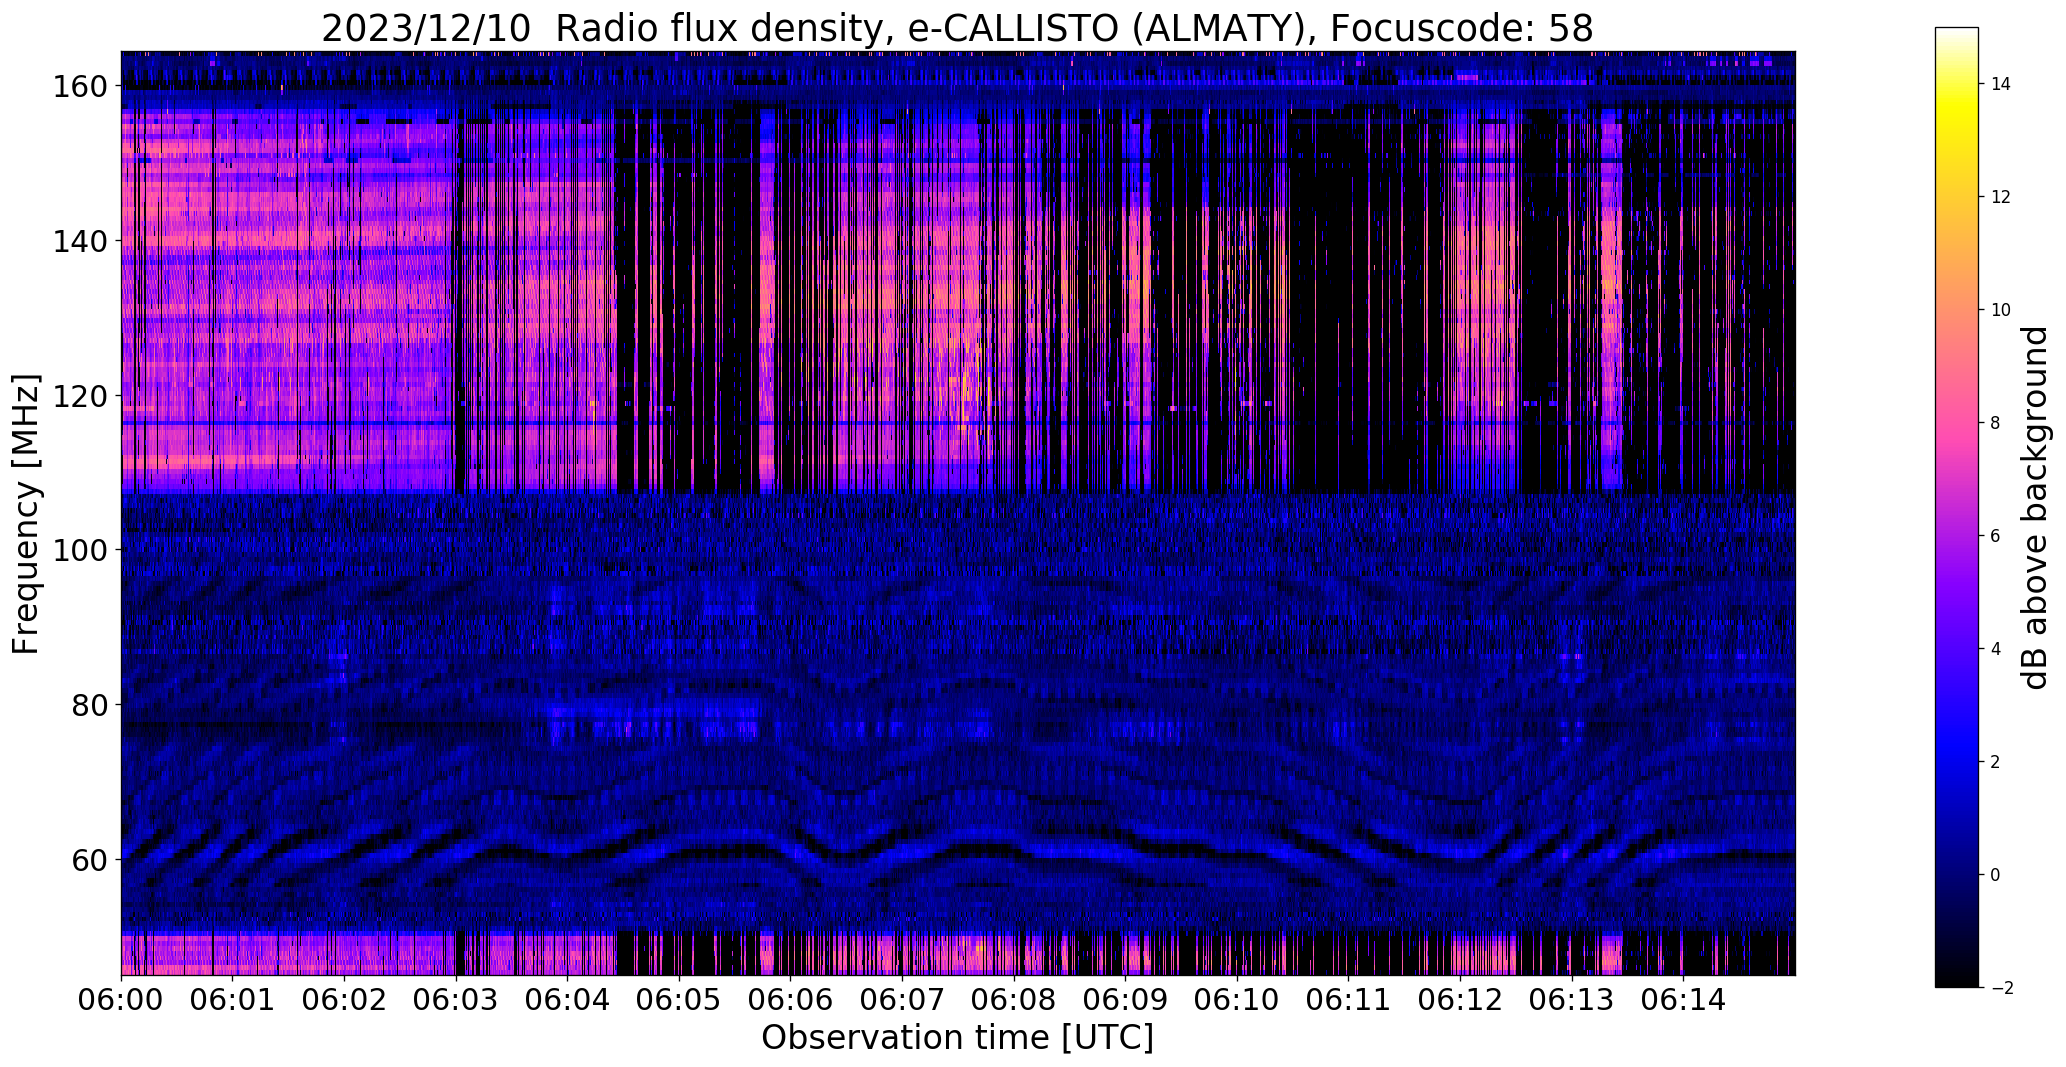Click the 06:06 time tick label

tap(790, 999)
